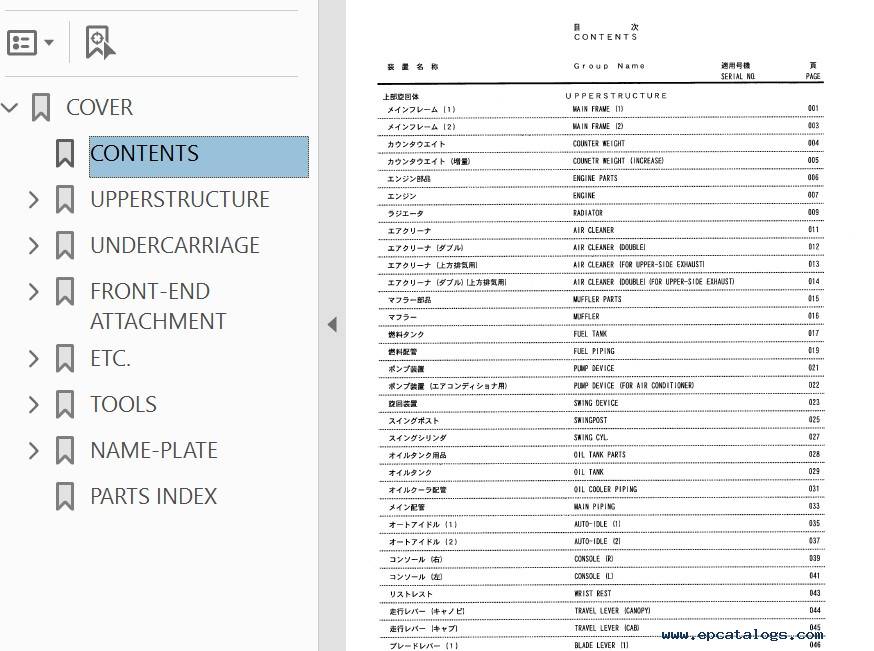Click the TRAVEL LEVER (CANOPY) entry

coord(613,611)
